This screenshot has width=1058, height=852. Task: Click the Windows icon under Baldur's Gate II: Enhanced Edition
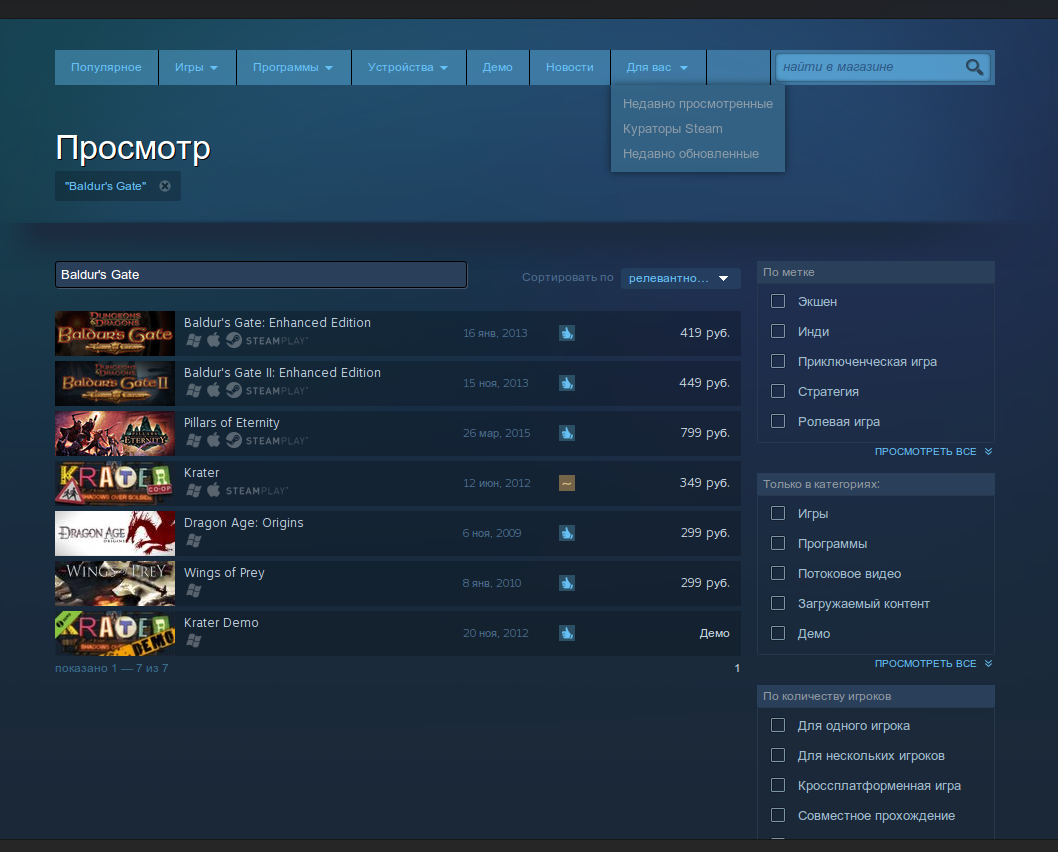coord(194,390)
